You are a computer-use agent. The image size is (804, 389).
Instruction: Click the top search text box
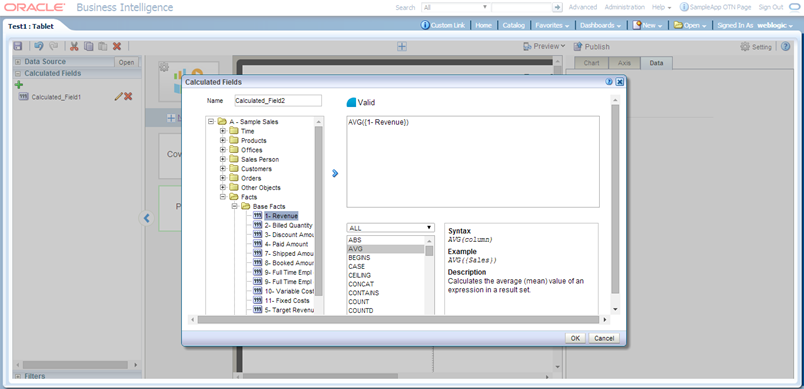(521, 7)
